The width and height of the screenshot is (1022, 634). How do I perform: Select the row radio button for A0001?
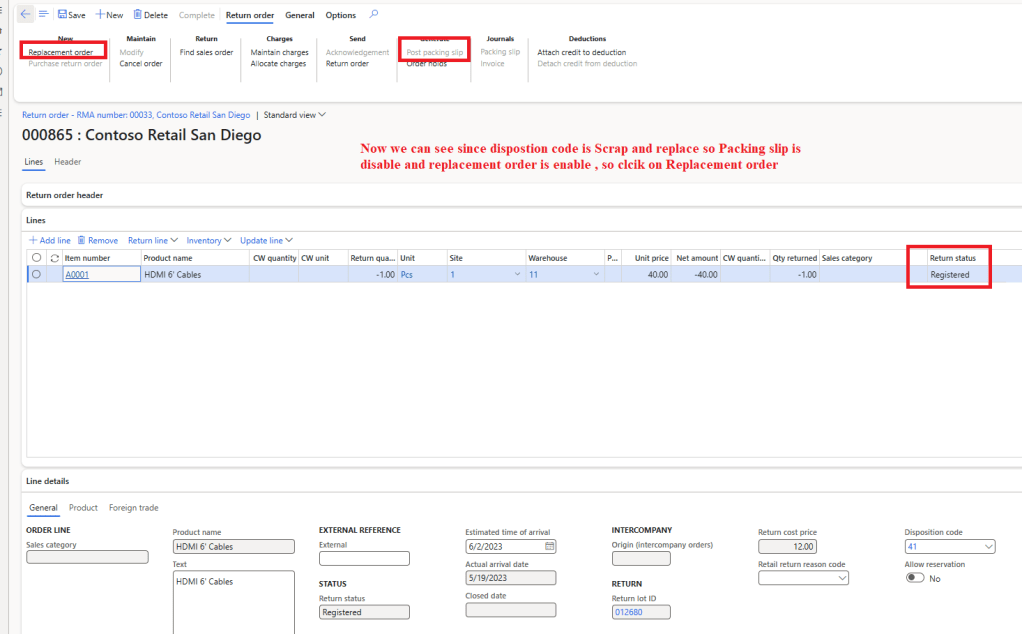click(x=37, y=274)
